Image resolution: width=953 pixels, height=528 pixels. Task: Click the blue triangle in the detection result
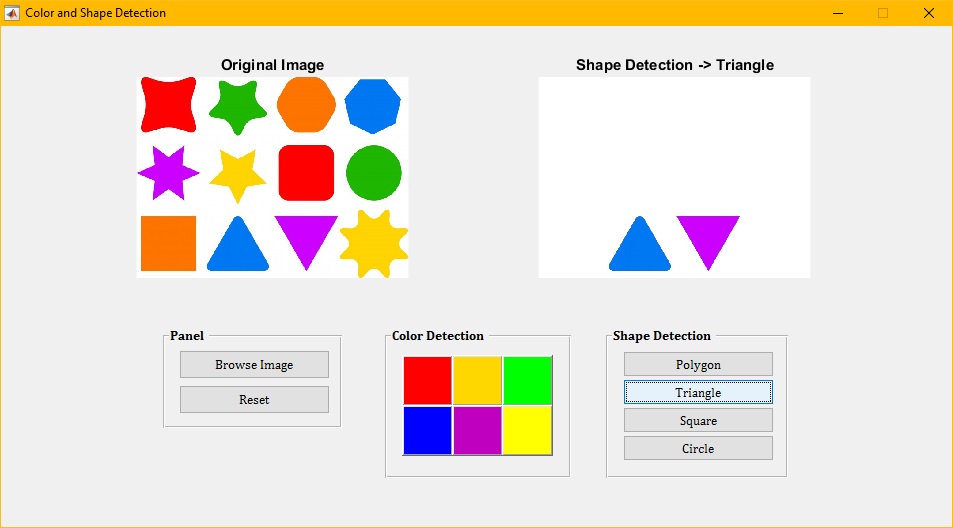639,248
